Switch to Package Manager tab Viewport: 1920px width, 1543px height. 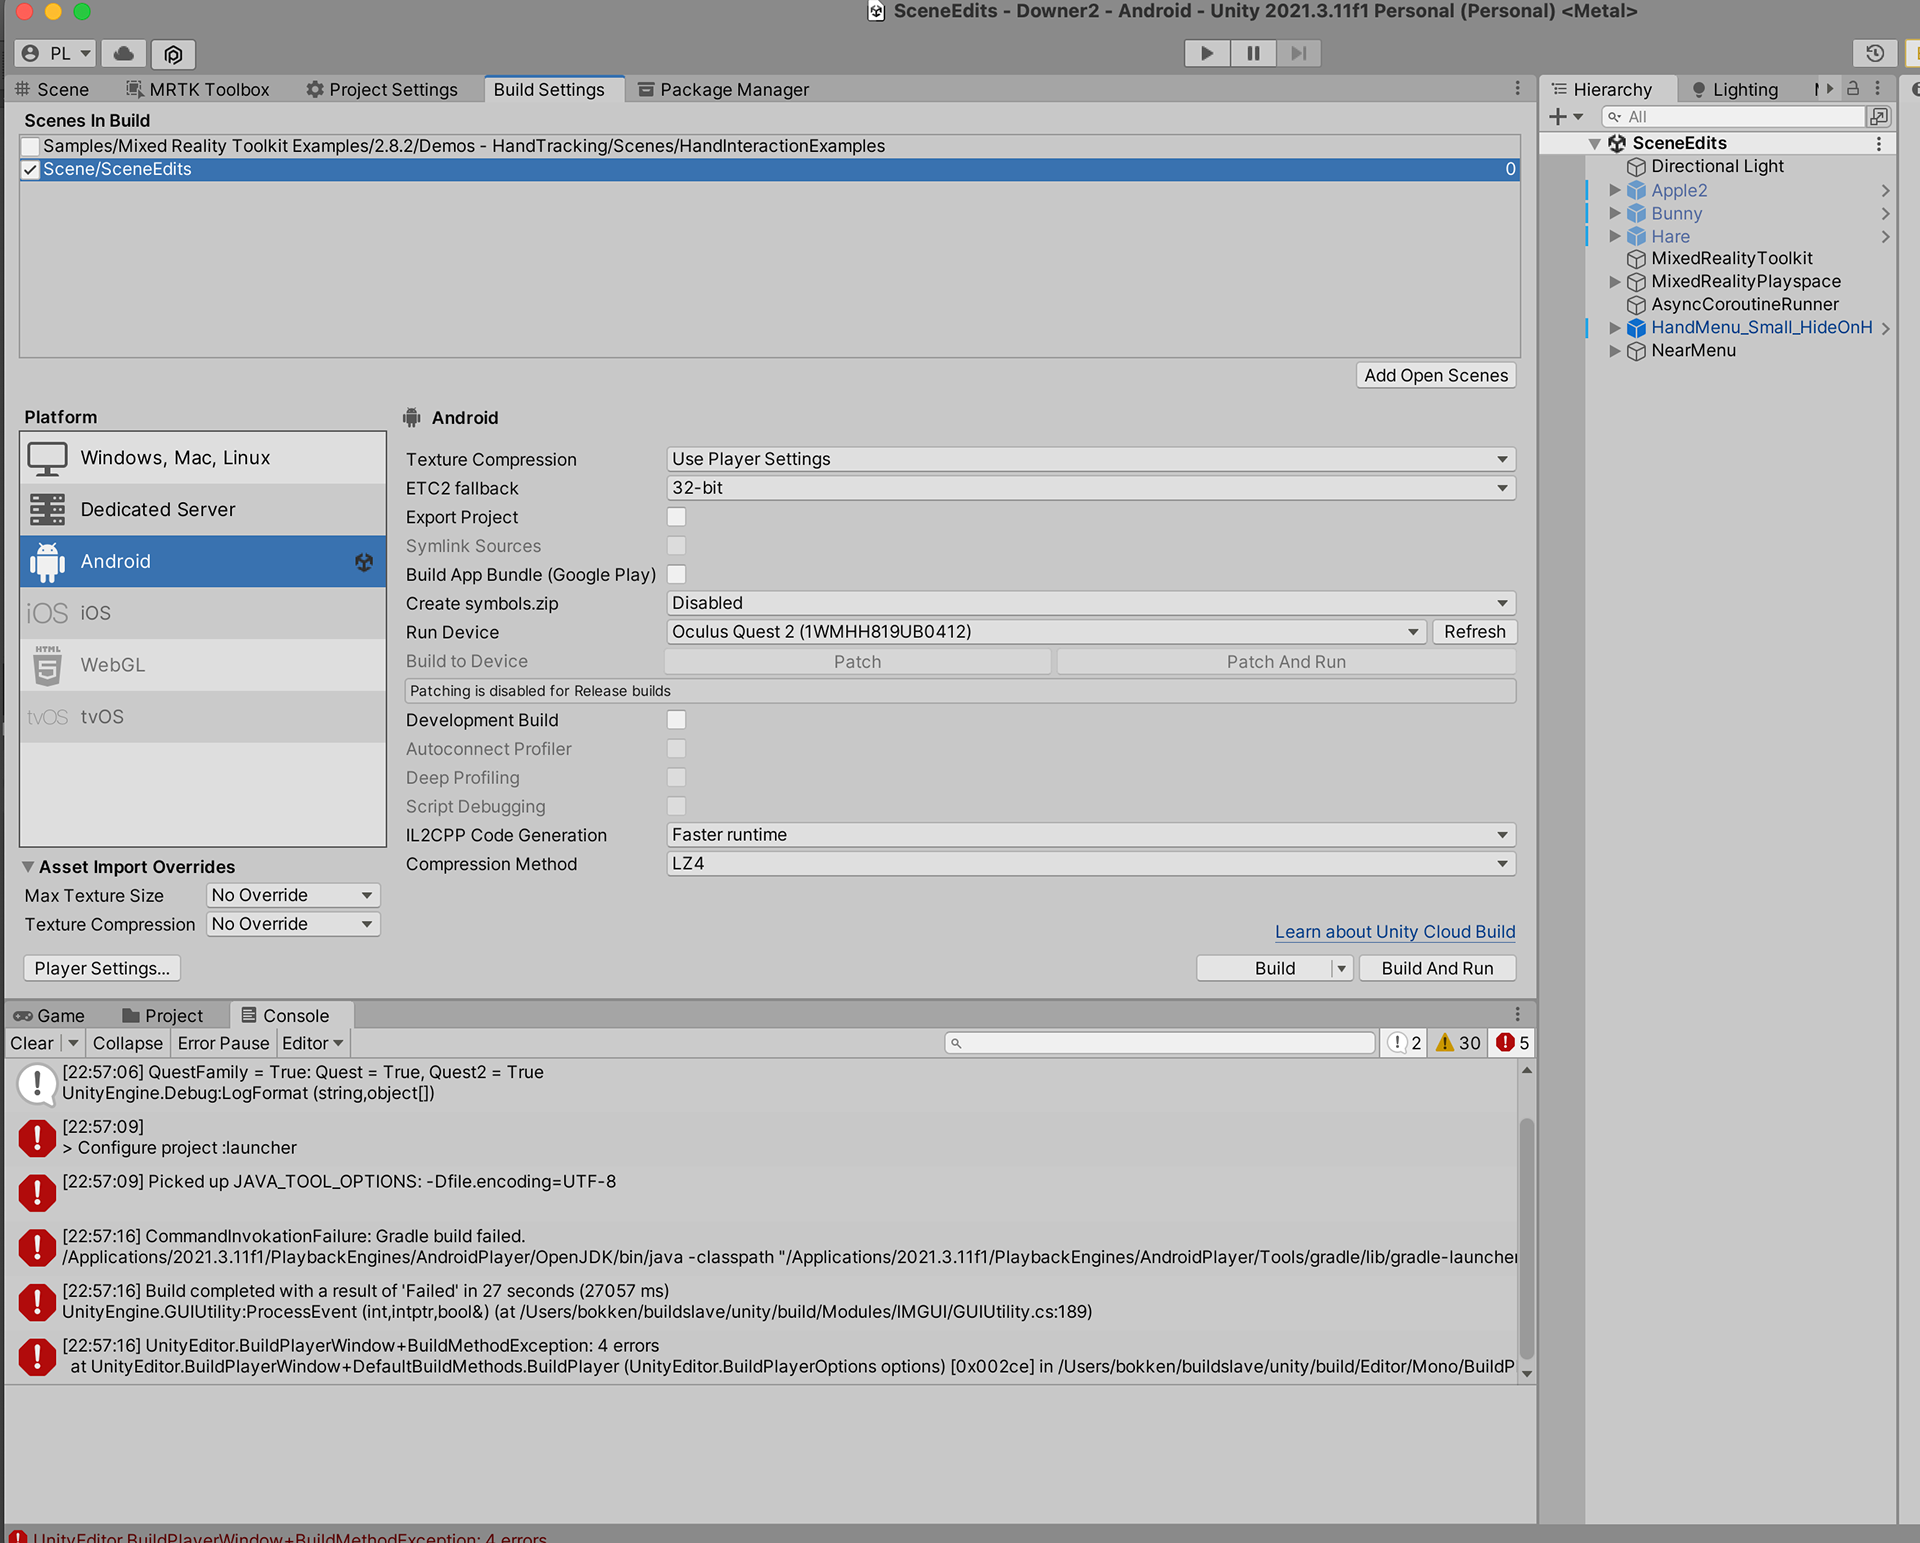[723, 89]
